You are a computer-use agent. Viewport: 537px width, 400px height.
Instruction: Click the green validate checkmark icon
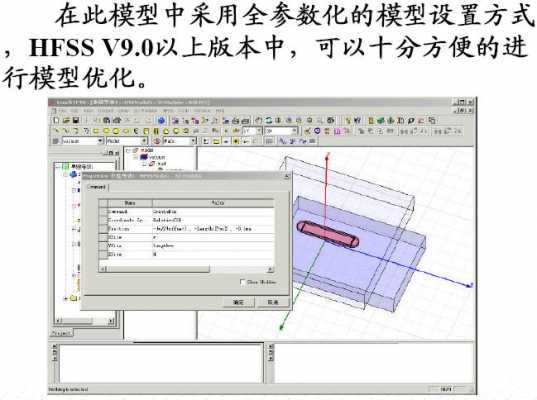(x=380, y=121)
